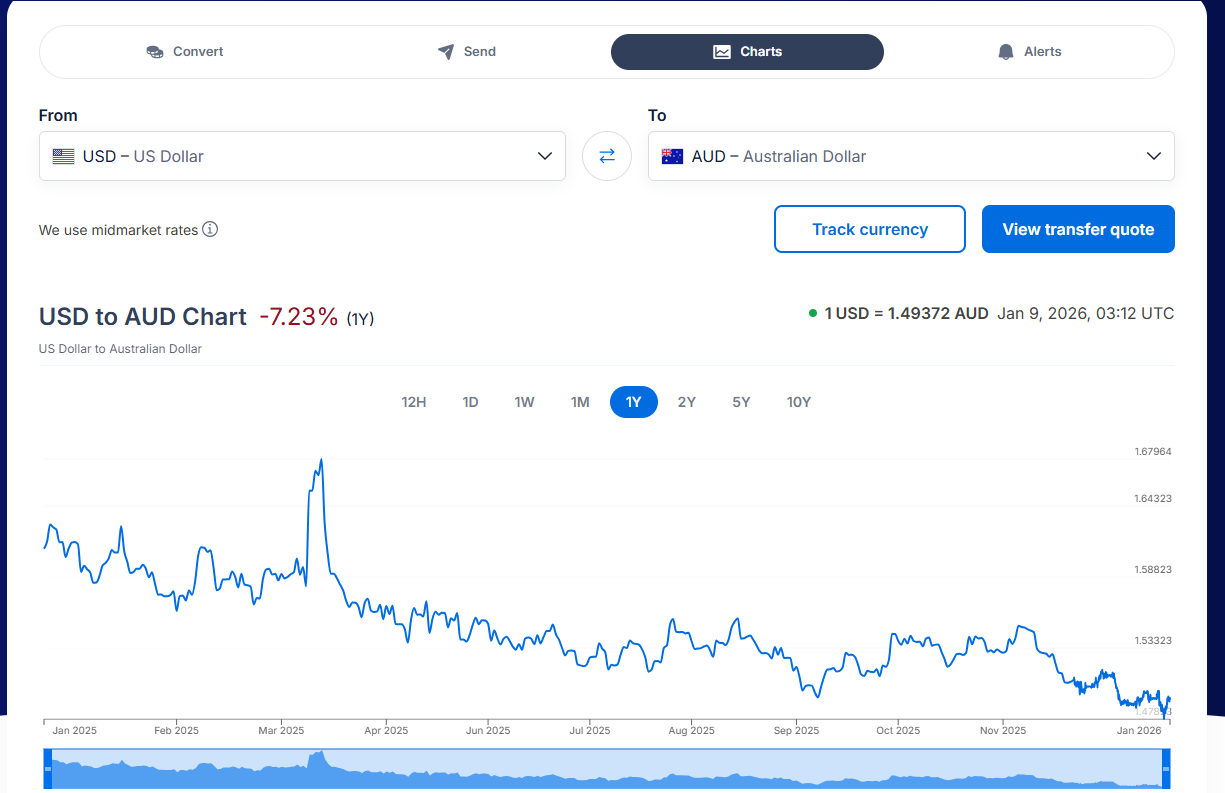Screen dimensions: 1225x793
Task: Switch to the Send tab
Action: [x=467, y=52]
